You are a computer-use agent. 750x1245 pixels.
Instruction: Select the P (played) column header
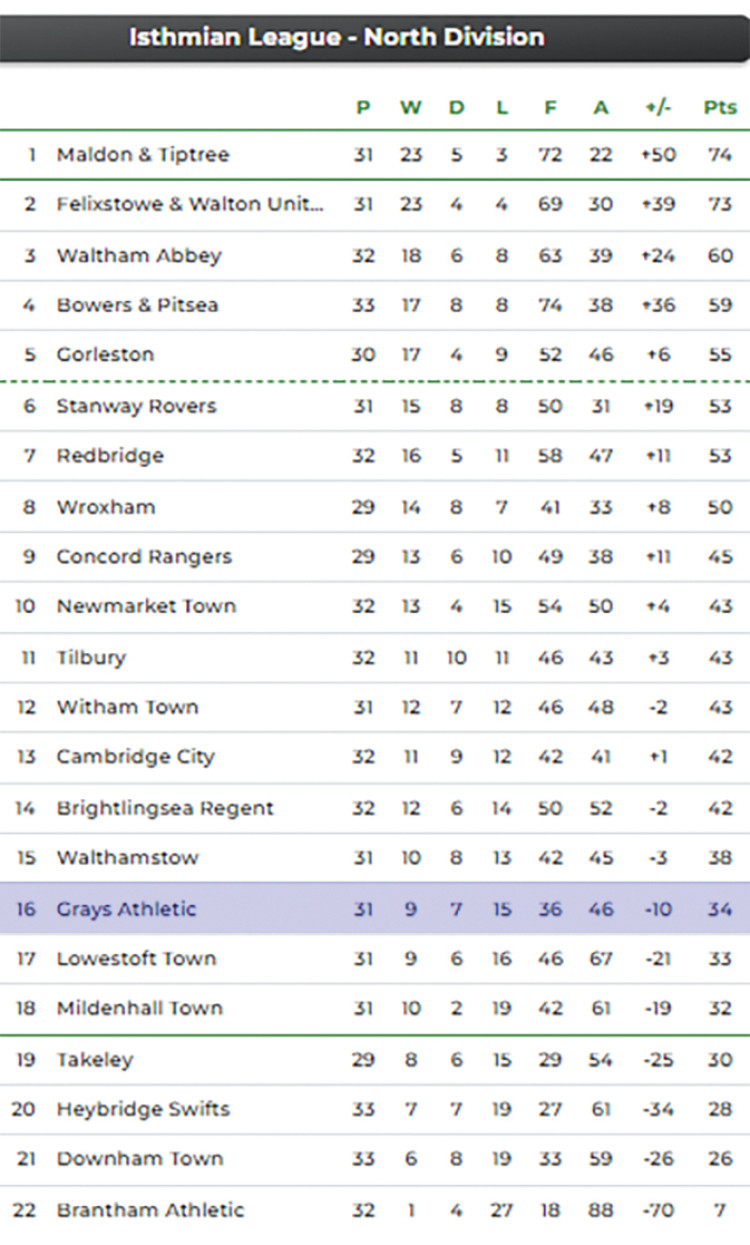click(363, 108)
